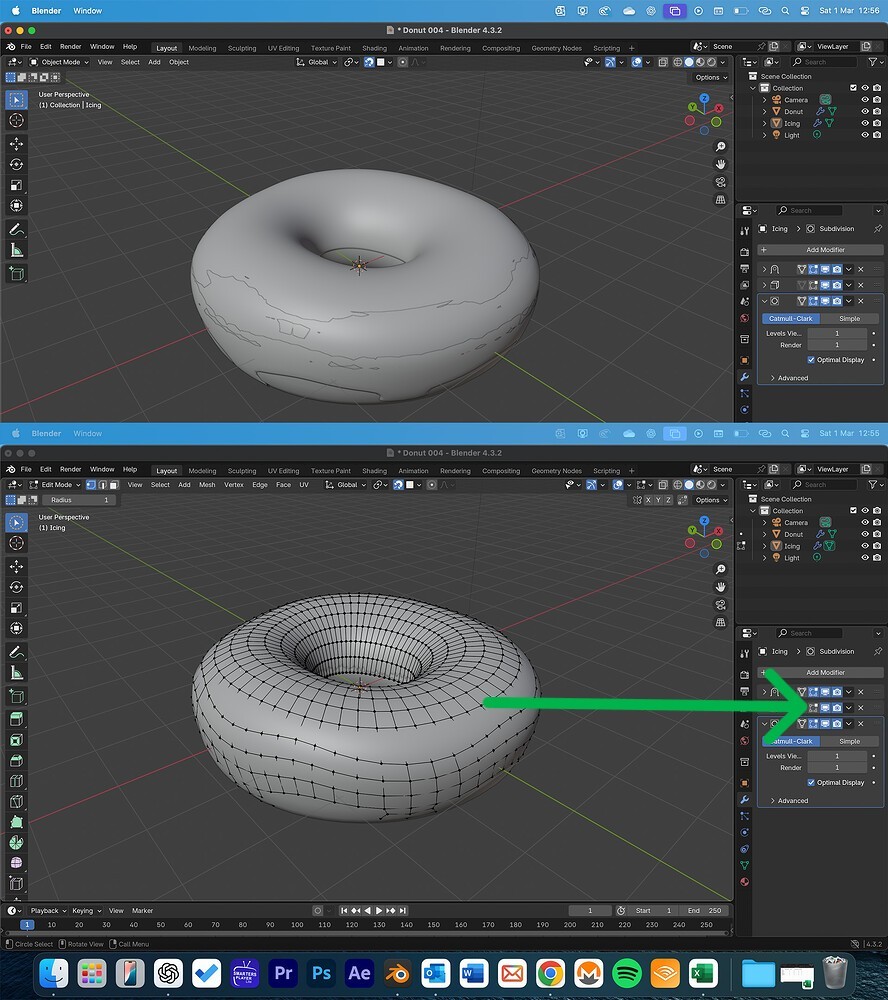Open the Keying dropdown in the timeline

pyautogui.click(x=87, y=911)
